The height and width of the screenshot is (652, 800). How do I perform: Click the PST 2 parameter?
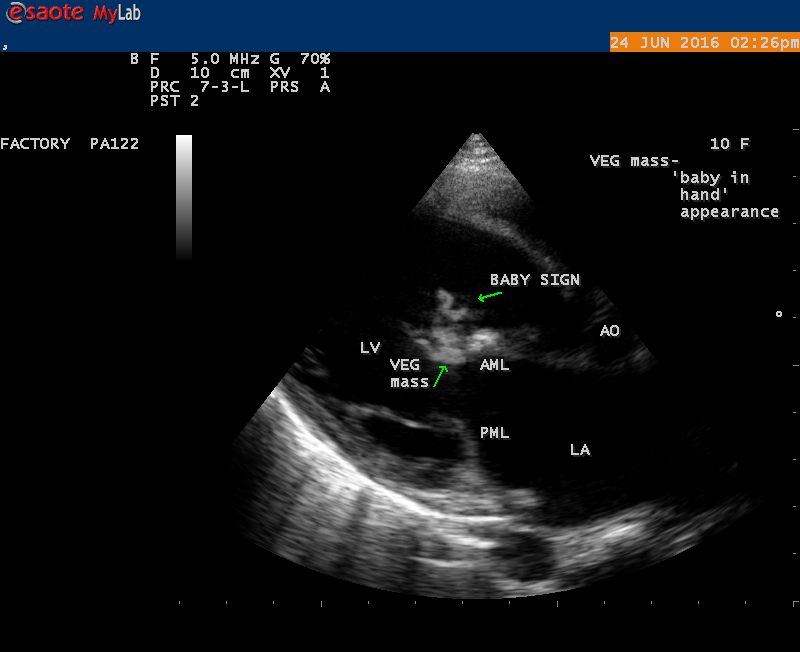tap(174, 101)
